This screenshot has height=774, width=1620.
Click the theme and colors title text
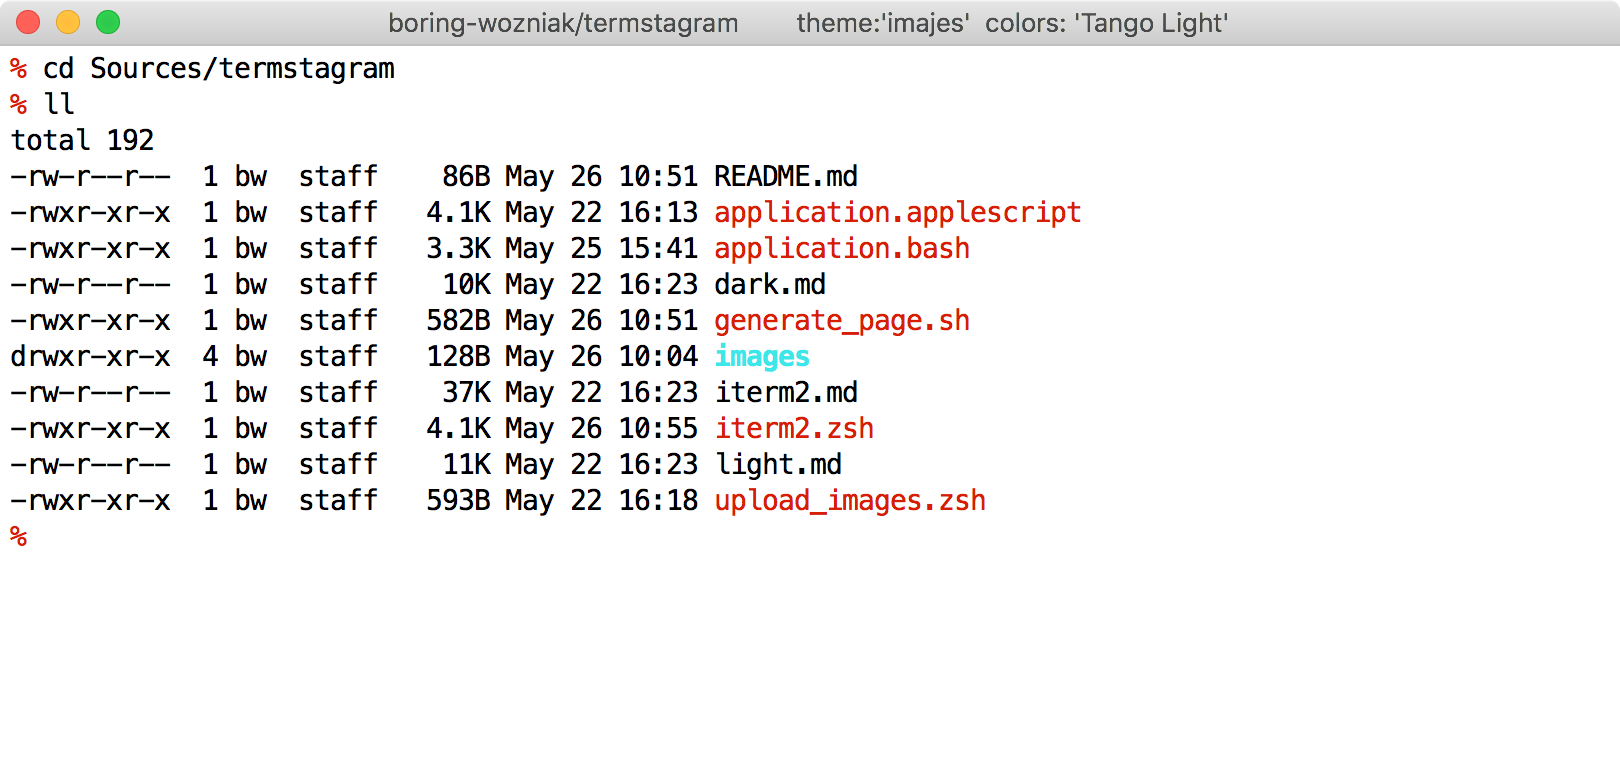pos(1012,23)
